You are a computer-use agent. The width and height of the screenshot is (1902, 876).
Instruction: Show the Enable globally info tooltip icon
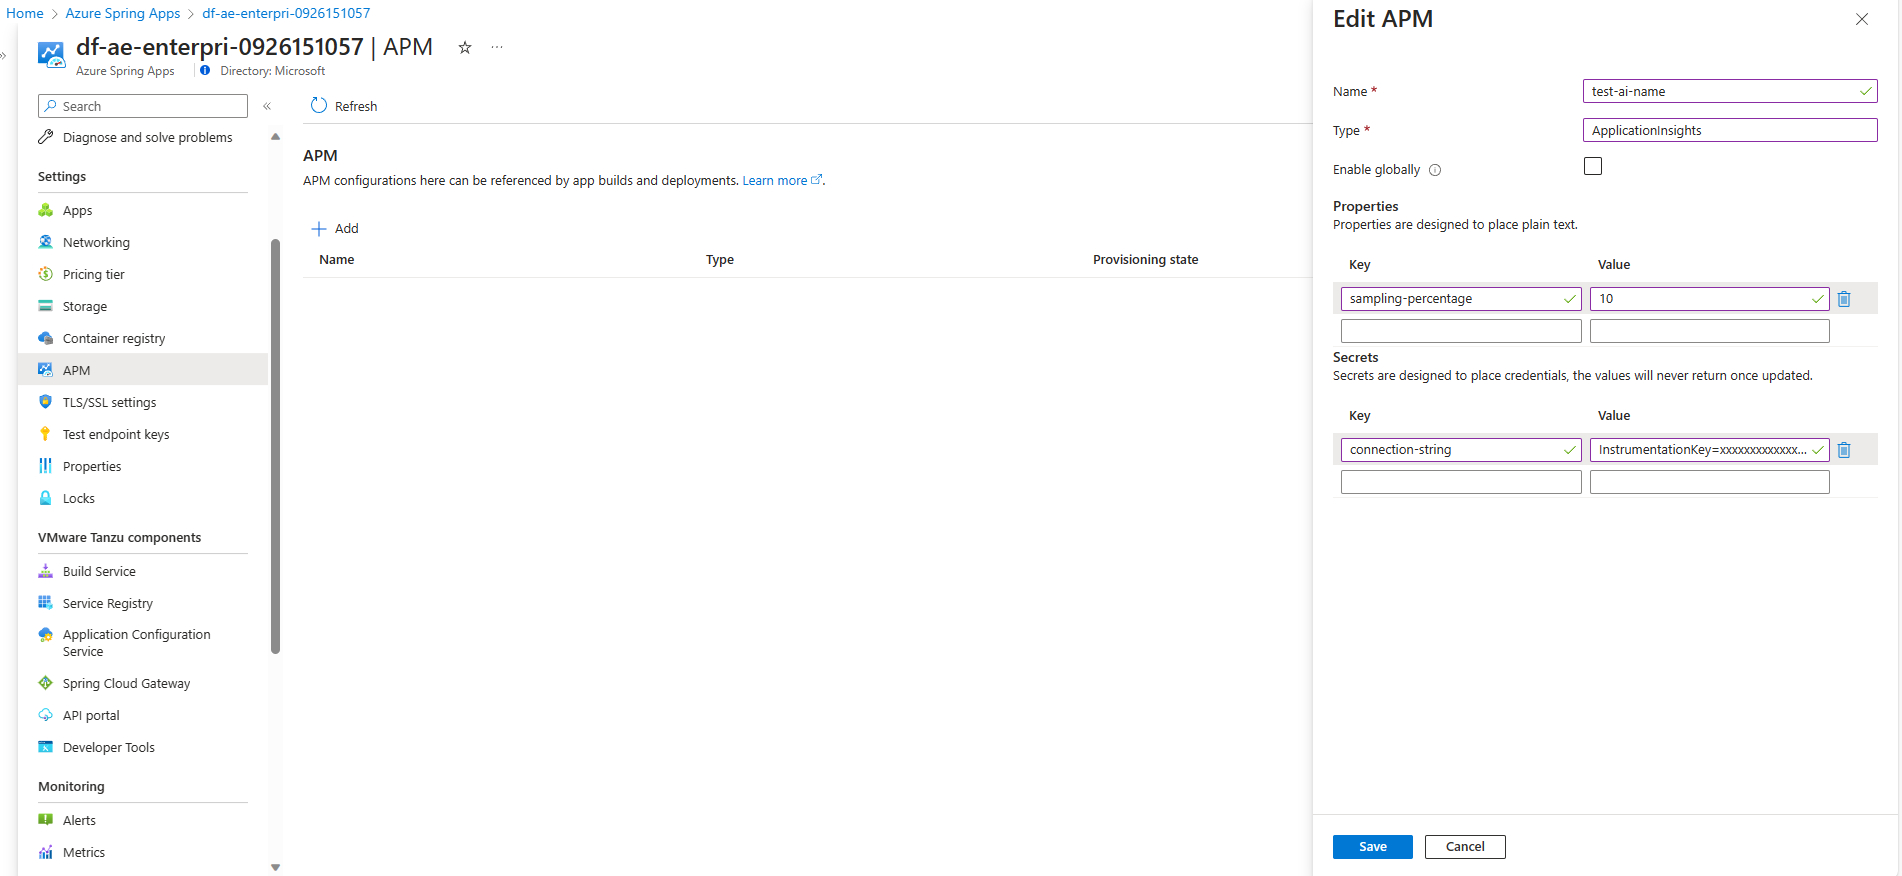pos(1435,170)
